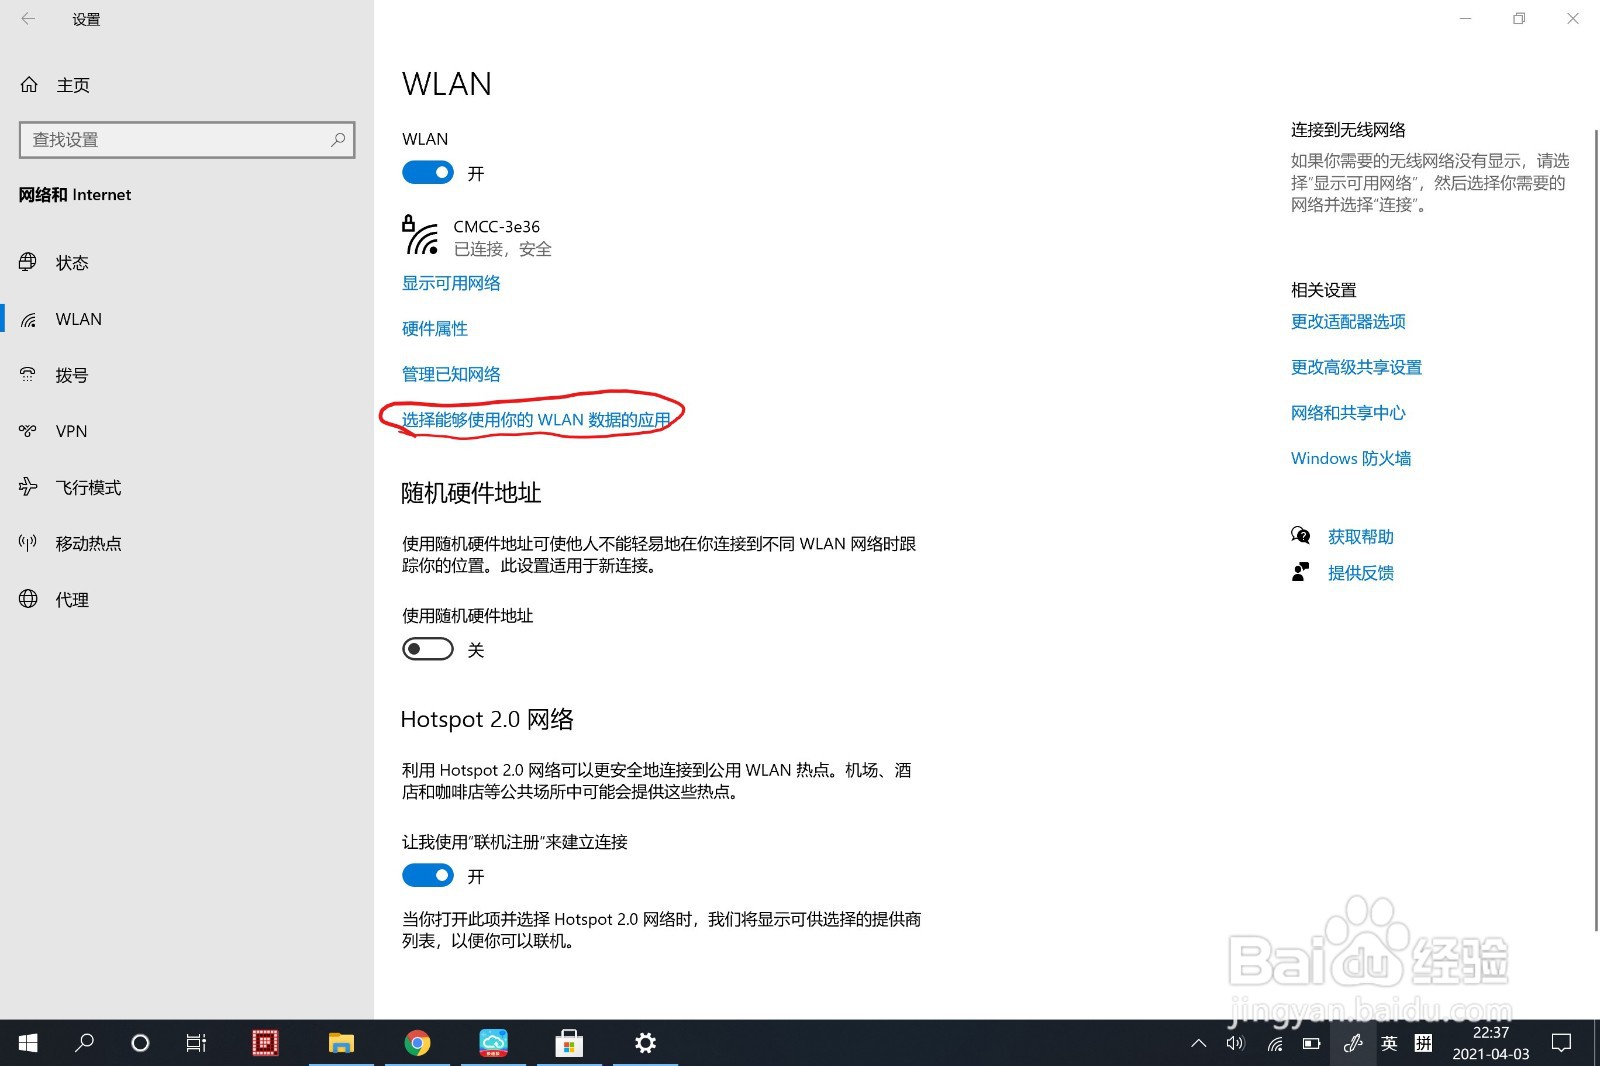Image resolution: width=1600 pixels, height=1066 pixels.
Task: Turn off the WLAN toggle
Action: (x=428, y=173)
